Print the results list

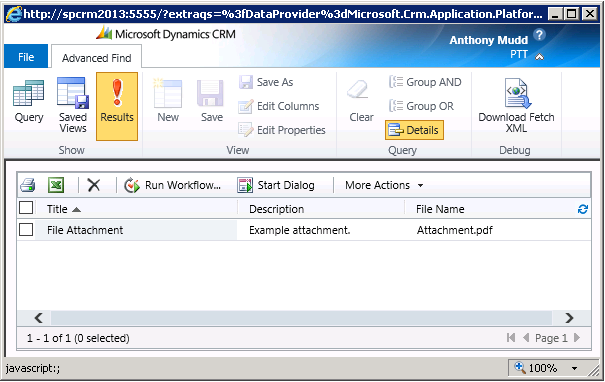(x=28, y=185)
